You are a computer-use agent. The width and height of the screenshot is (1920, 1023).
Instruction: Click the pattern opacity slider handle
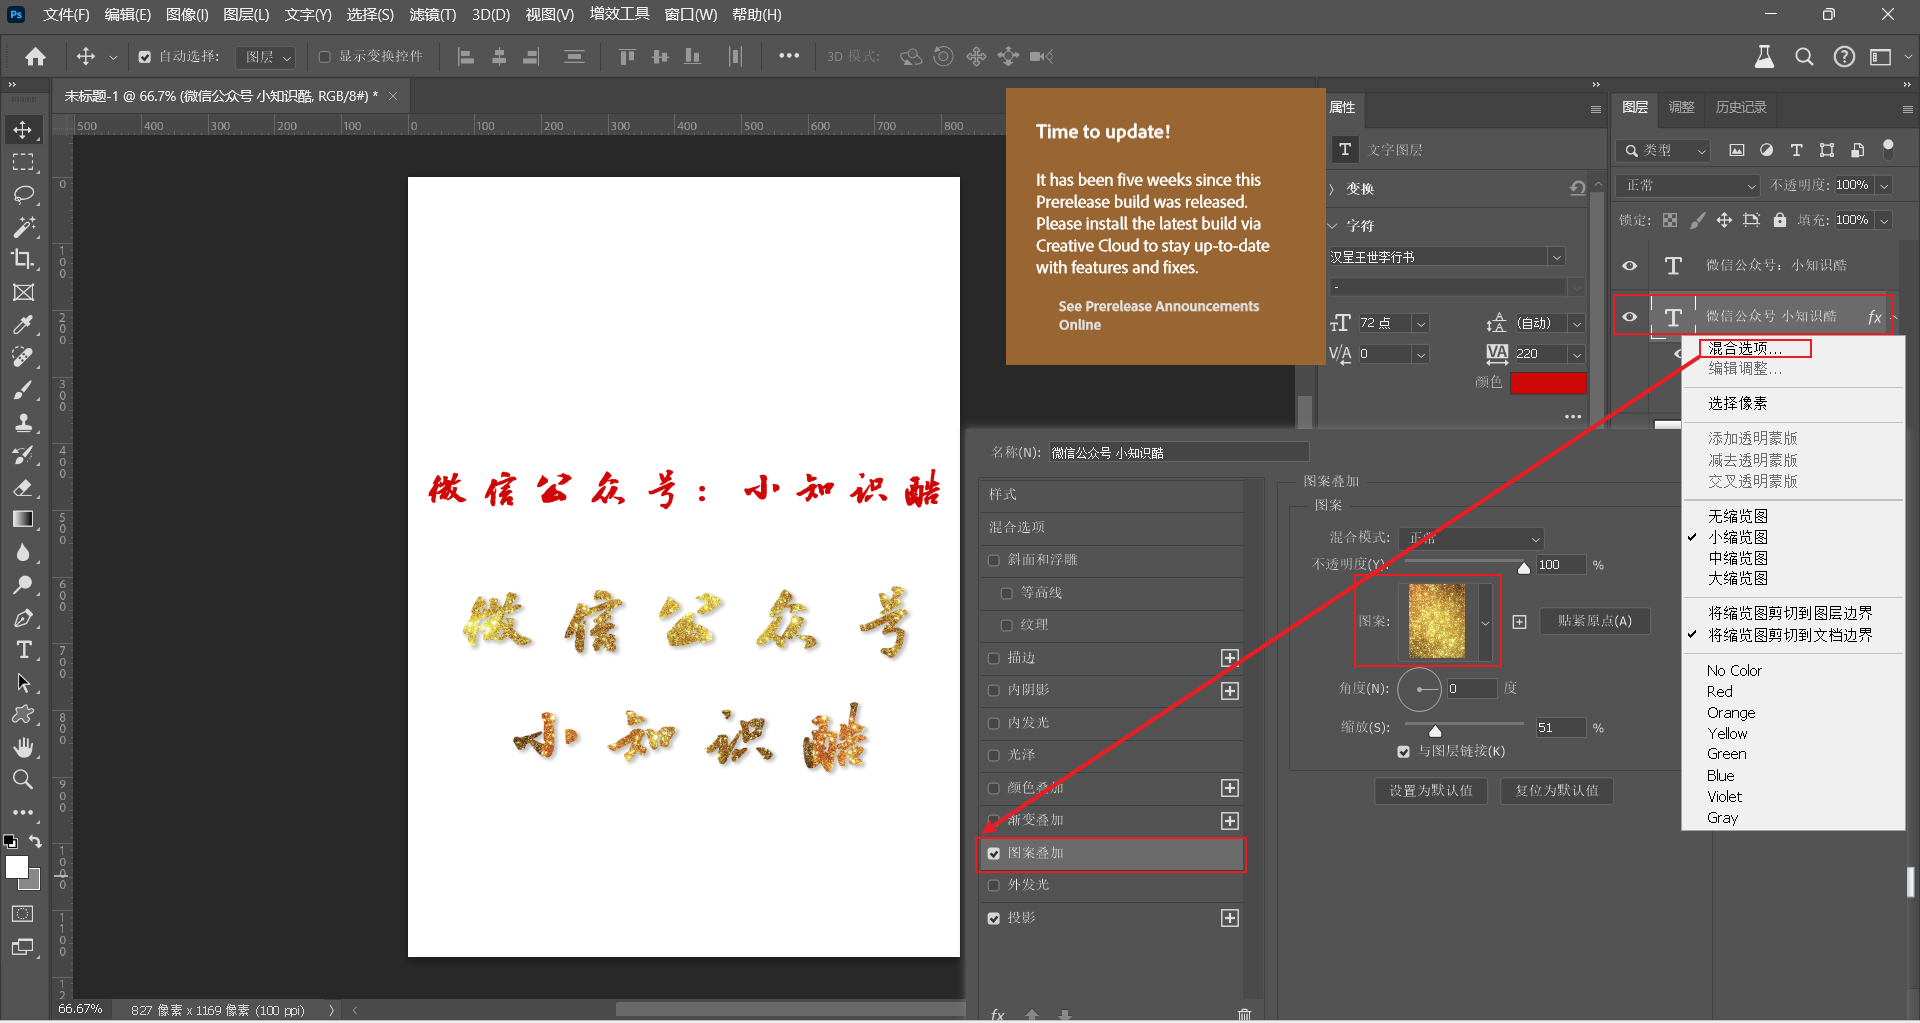pyautogui.click(x=1524, y=568)
